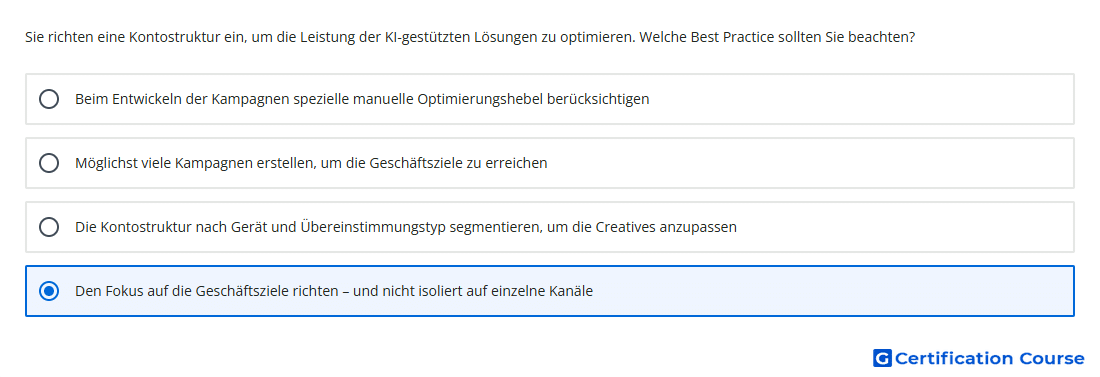
Task: Click the words 'Optimierungshebel berücksichtigen' in first answer
Action: point(533,99)
